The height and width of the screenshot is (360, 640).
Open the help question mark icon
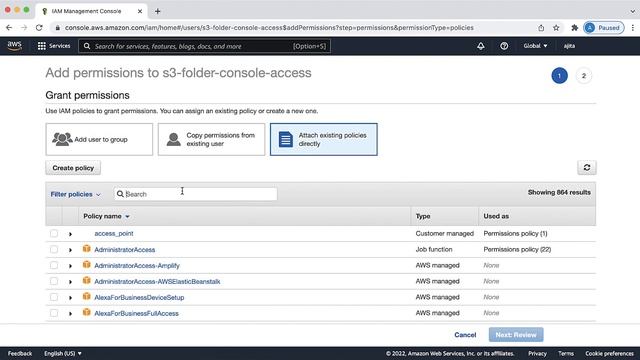click(x=504, y=46)
